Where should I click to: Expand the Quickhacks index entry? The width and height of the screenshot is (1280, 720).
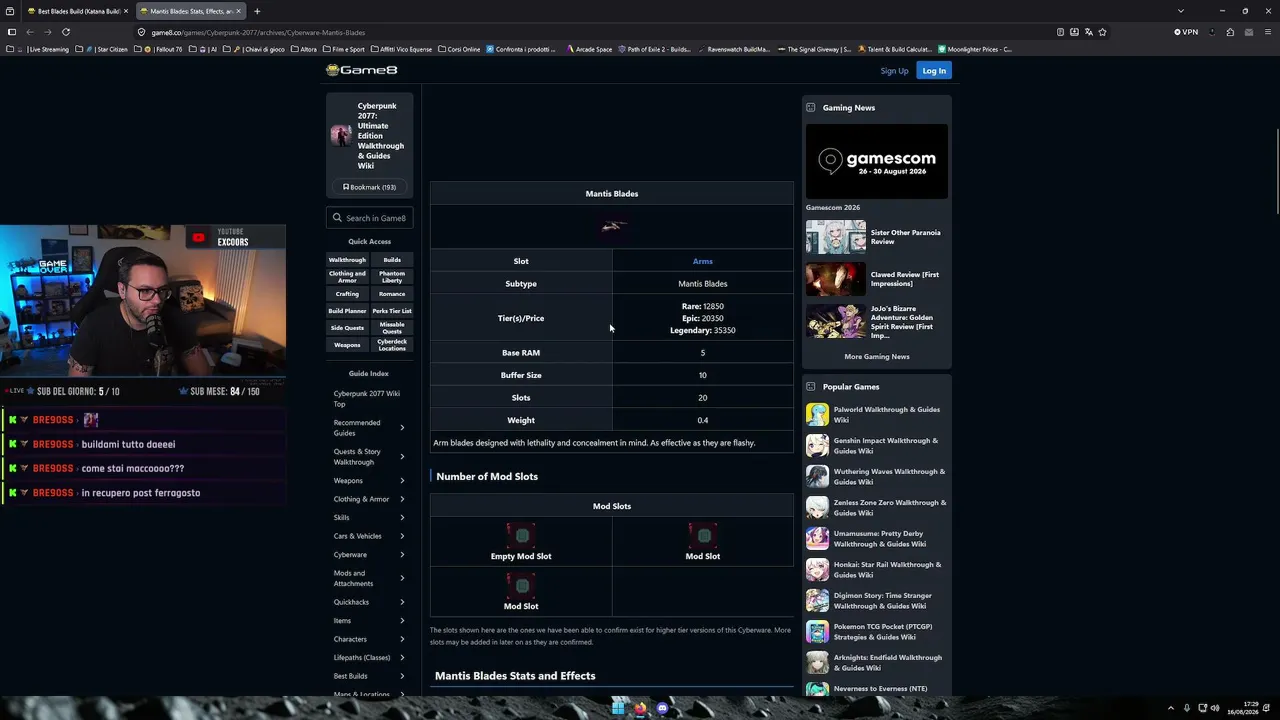[402, 602]
